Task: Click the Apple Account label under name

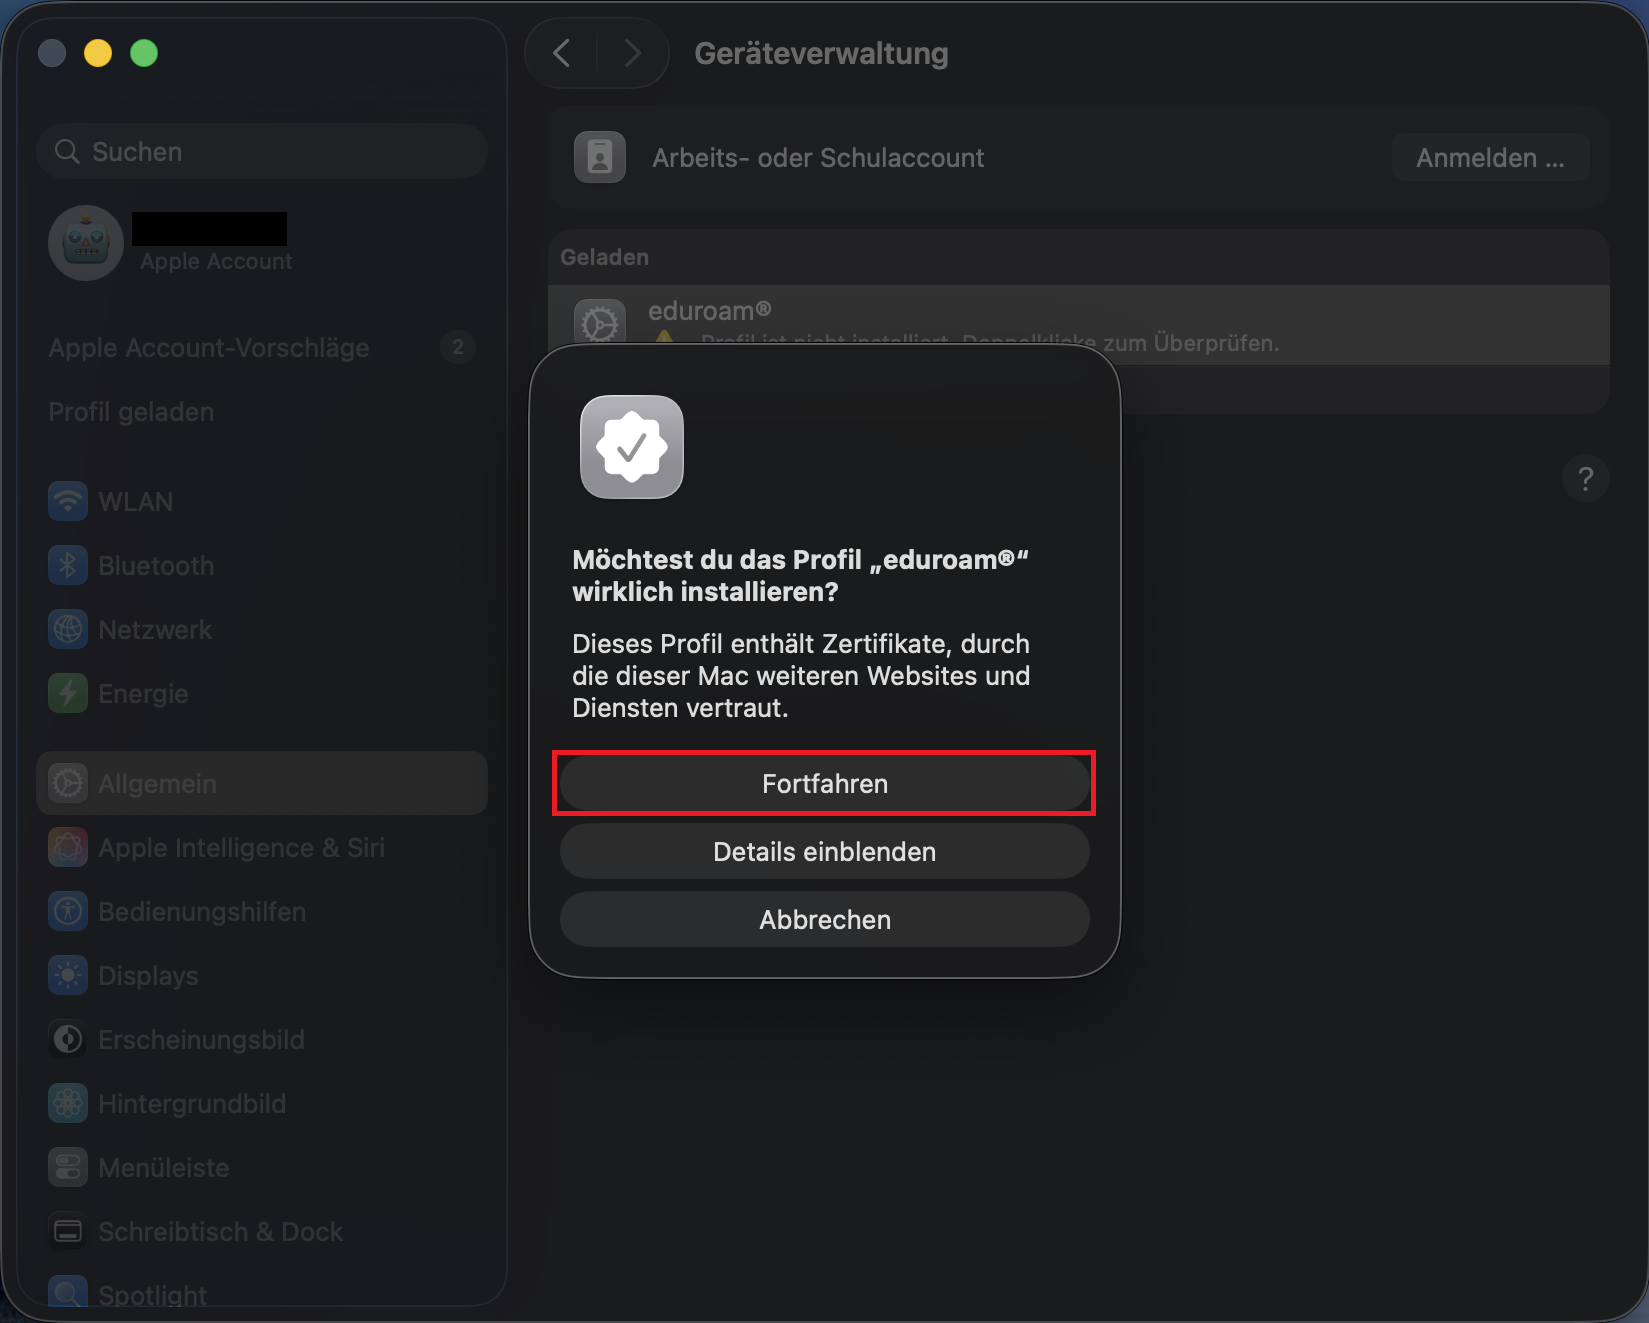Action: (x=216, y=261)
